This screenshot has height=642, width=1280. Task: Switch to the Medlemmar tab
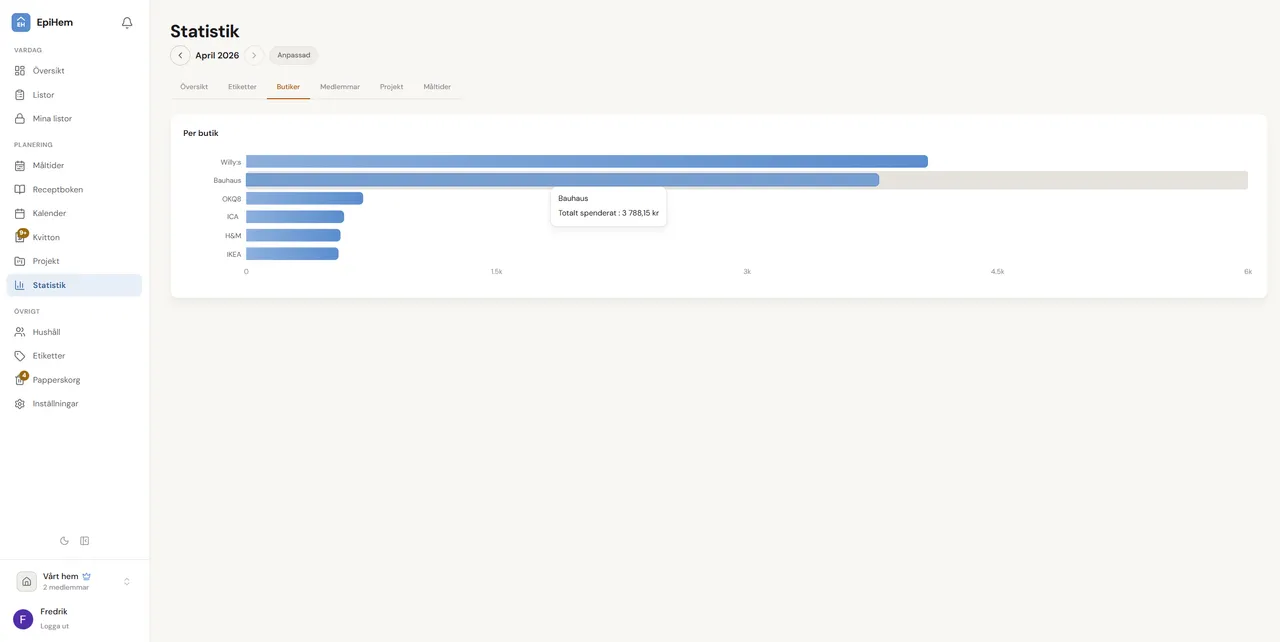pyautogui.click(x=340, y=87)
